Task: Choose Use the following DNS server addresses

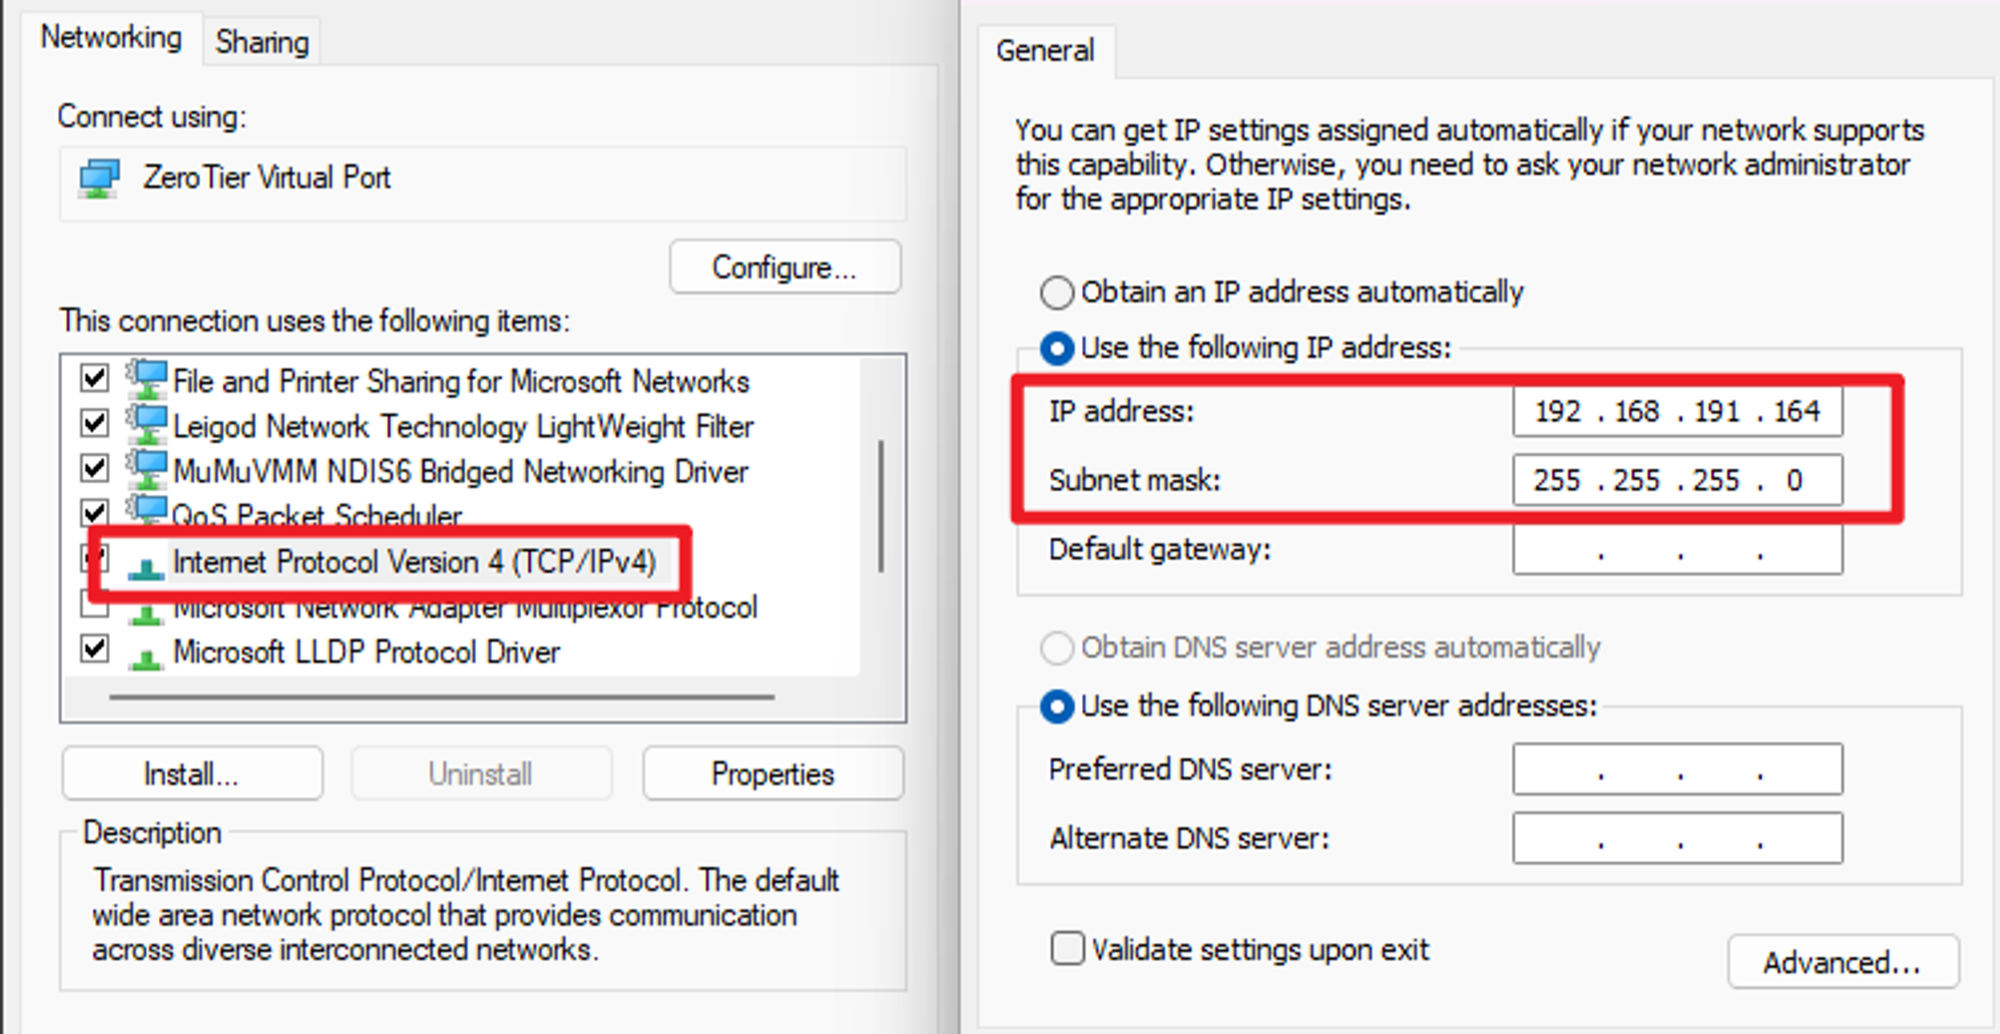Action: click(1057, 707)
